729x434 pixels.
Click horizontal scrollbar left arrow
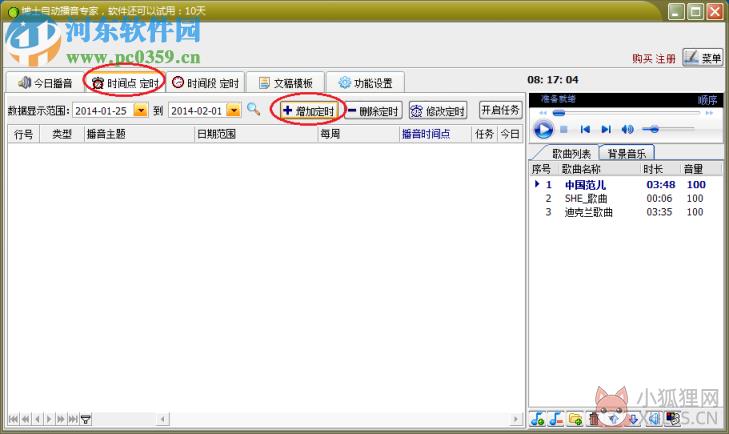[x=162, y=419]
